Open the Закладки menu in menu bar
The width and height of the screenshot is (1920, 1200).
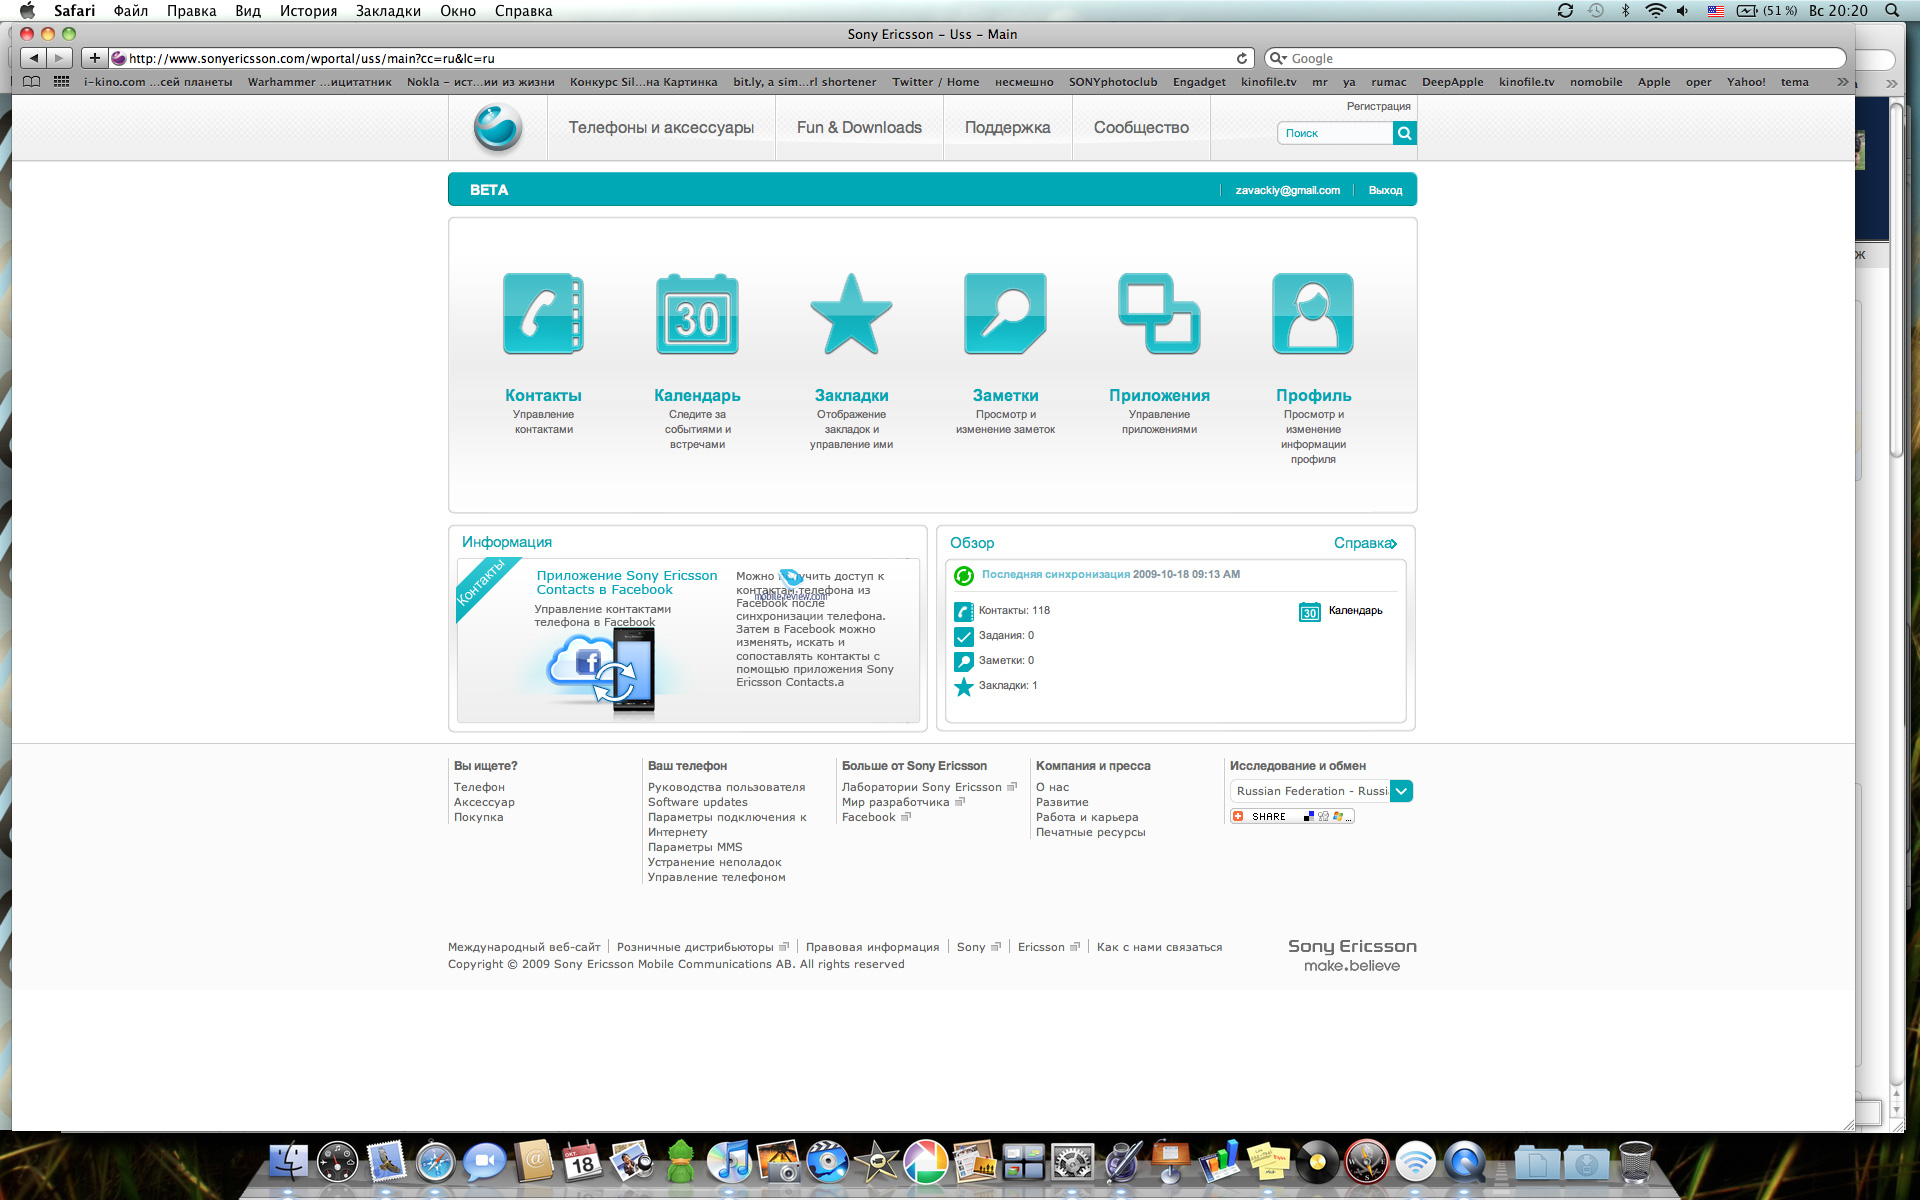coord(388,10)
